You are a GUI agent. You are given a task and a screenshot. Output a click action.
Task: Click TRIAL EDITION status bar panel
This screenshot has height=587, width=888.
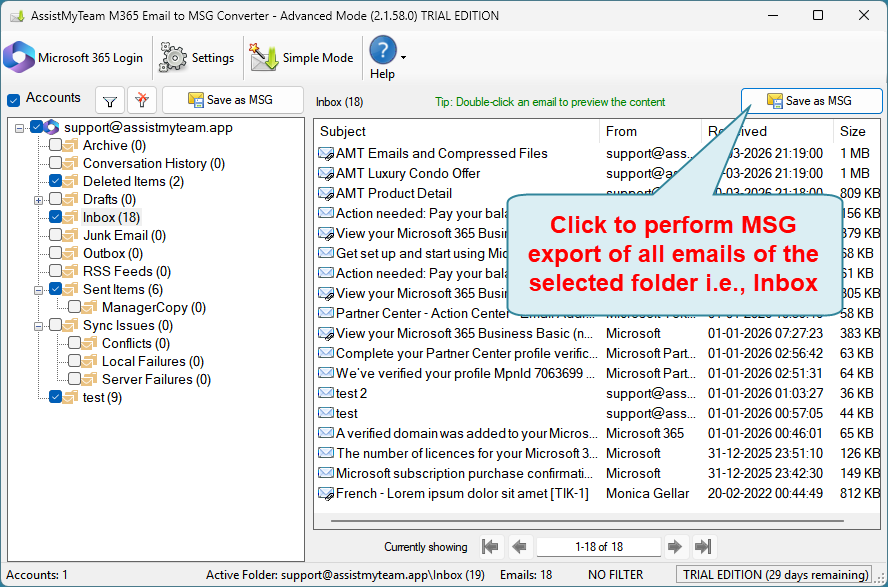775,575
